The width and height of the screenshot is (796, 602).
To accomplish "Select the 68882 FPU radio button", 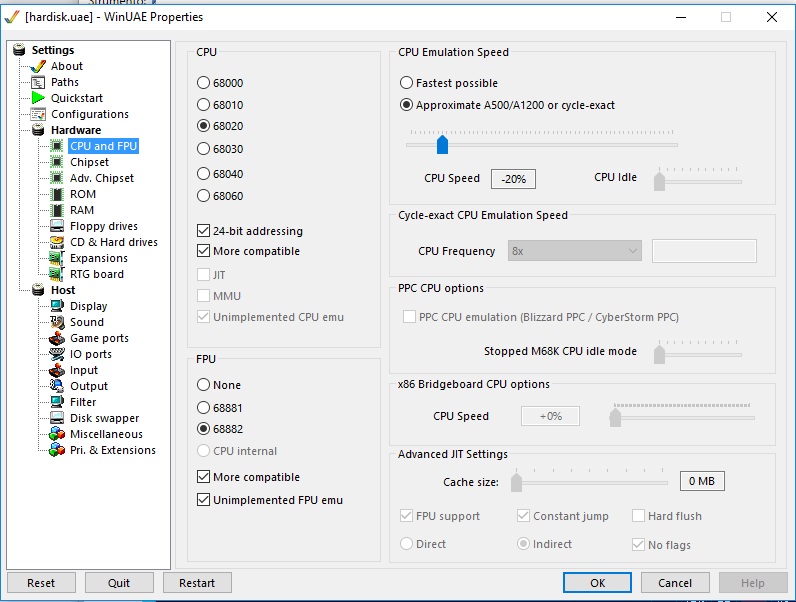I will click(x=203, y=429).
